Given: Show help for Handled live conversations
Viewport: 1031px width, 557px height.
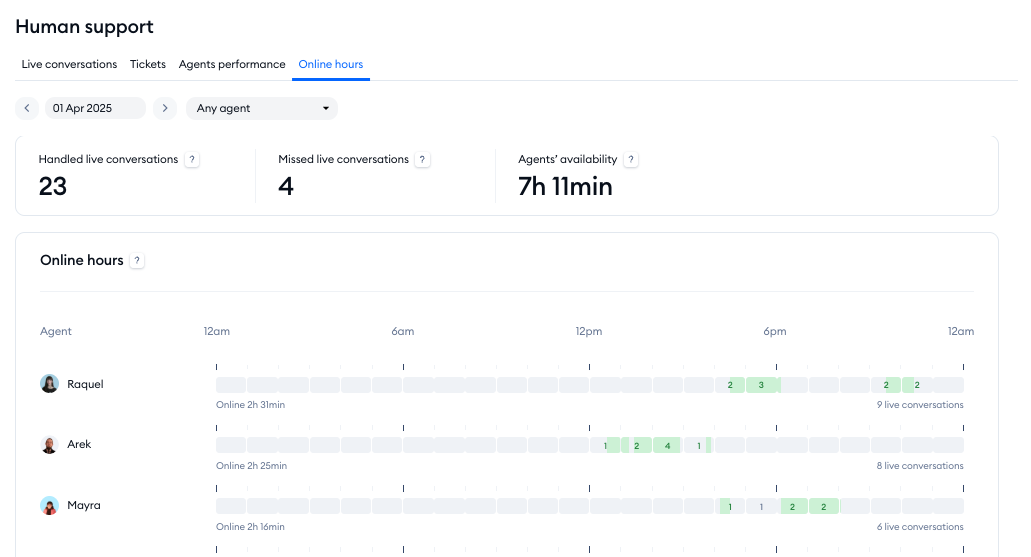Looking at the screenshot, I should pyautogui.click(x=192, y=159).
